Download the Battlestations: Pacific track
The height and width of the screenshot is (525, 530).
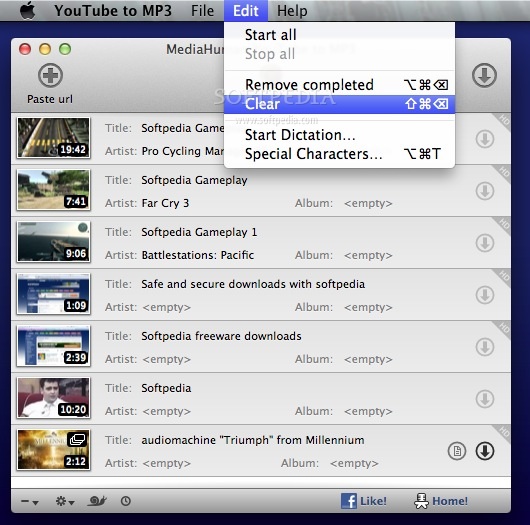click(485, 243)
